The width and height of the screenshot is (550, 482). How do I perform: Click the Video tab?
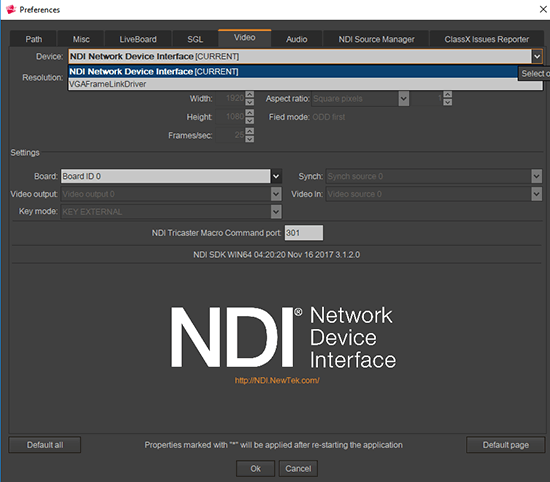point(244,38)
